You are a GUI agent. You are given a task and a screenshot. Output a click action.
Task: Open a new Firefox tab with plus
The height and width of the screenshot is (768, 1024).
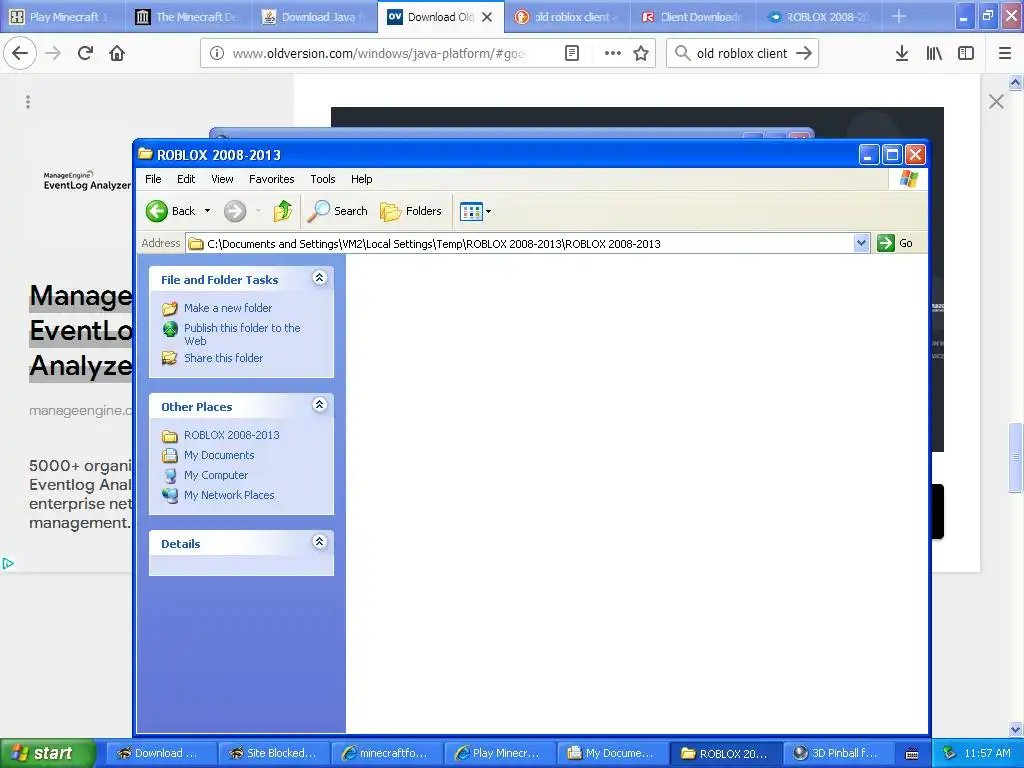click(x=899, y=16)
